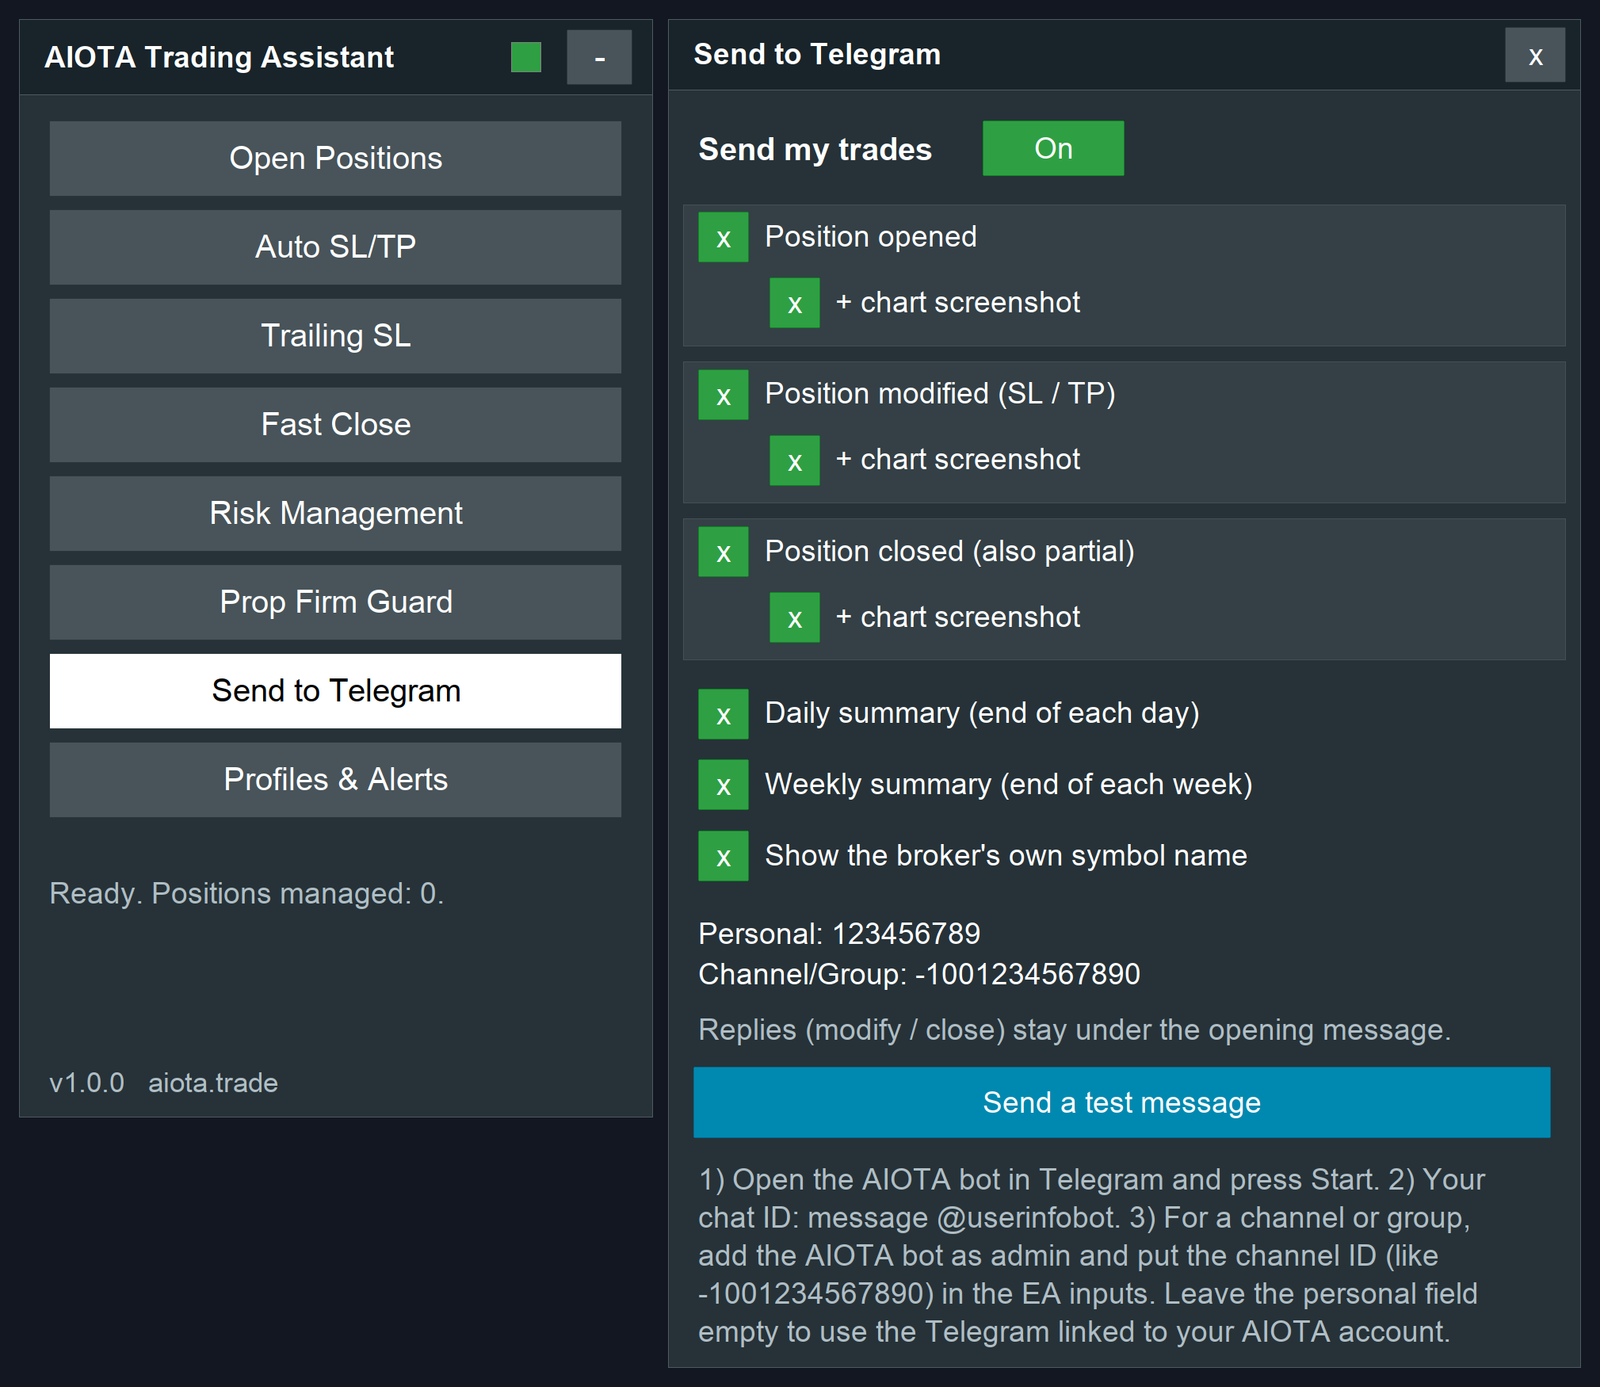The image size is (1600, 1387).
Task: Uncheck Position closed (also partial) checkbox
Action: 723,552
